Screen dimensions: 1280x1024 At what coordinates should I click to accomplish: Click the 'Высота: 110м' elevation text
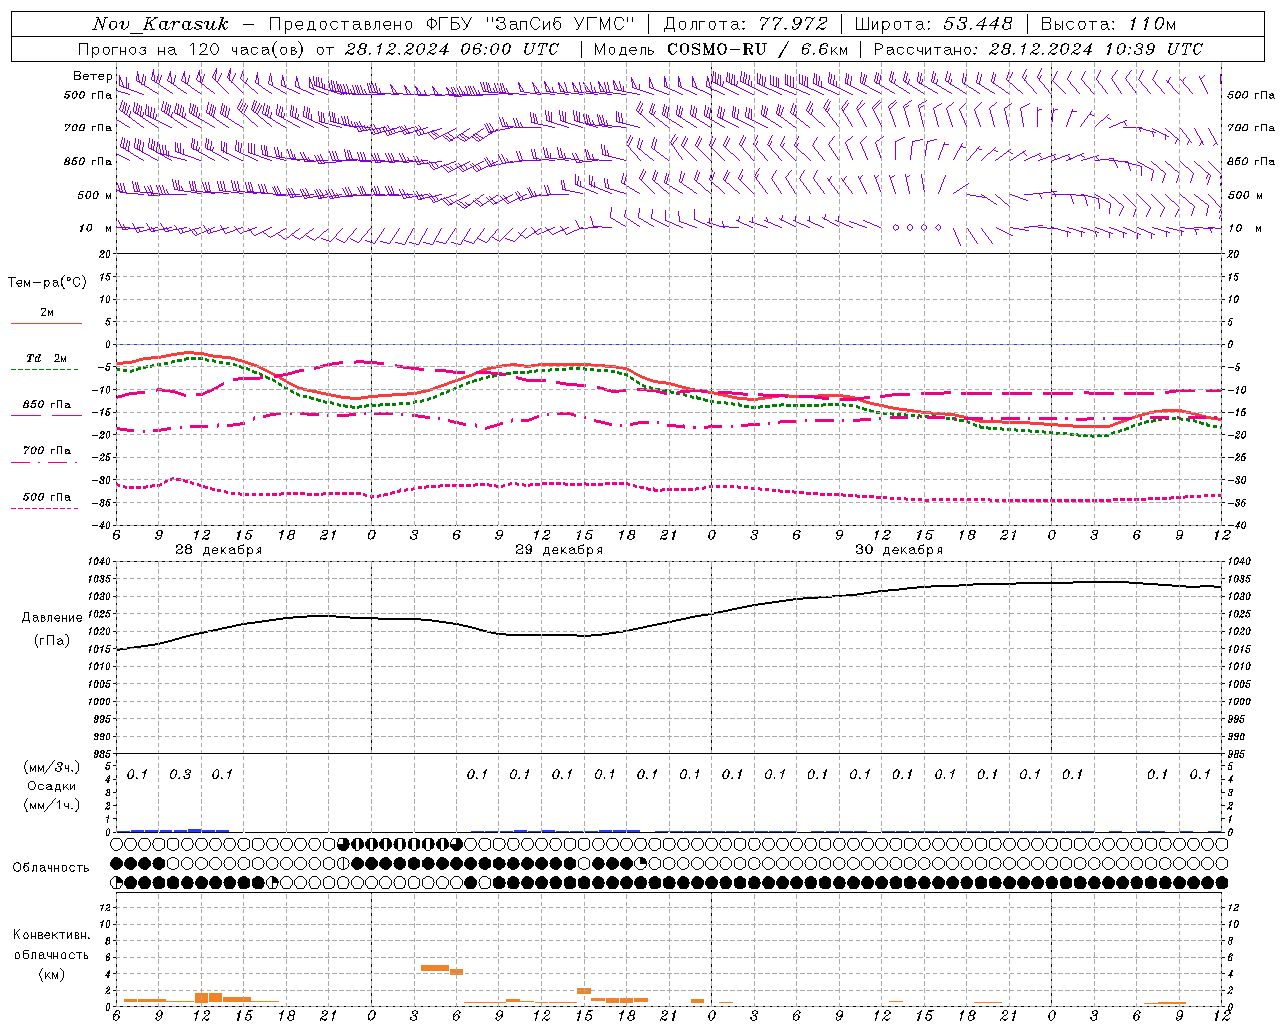click(1108, 24)
